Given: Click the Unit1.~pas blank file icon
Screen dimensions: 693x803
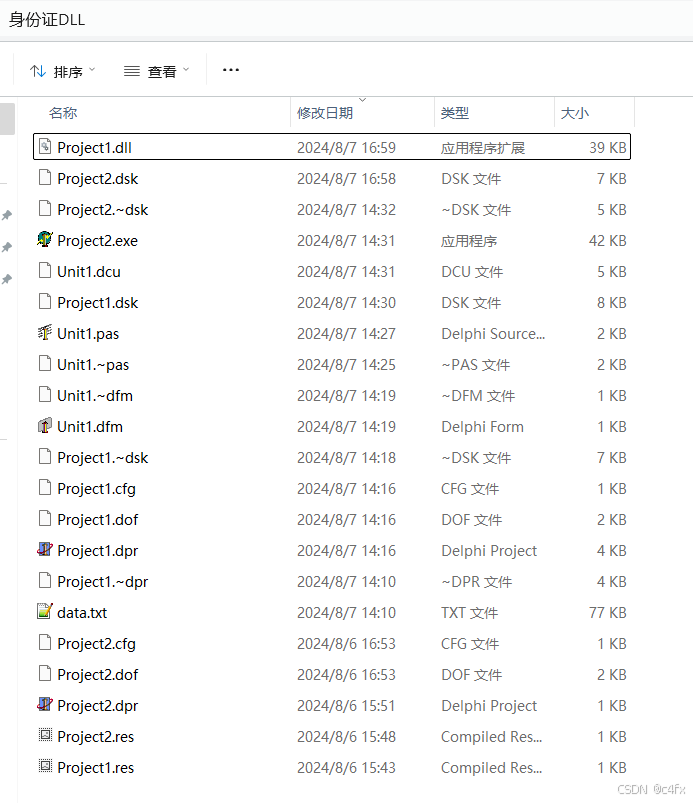Looking at the screenshot, I should click(x=45, y=364).
